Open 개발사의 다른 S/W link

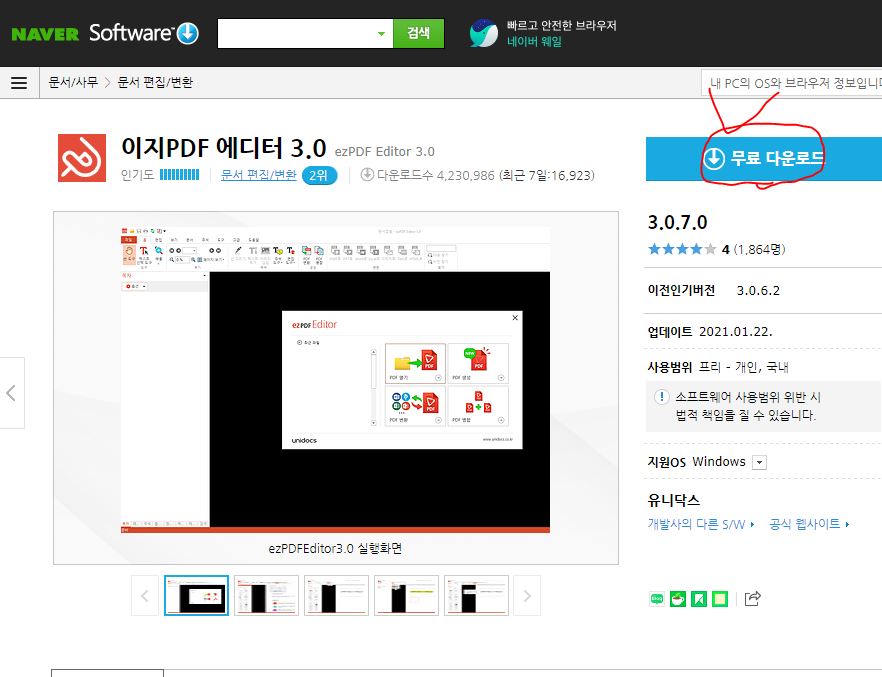pyautogui.click(x=701, y=525)
